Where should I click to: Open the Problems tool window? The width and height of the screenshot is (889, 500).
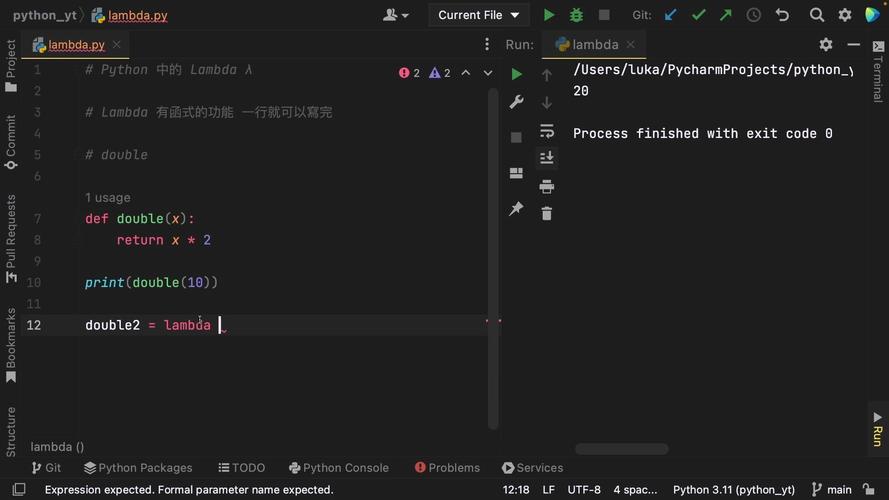tap(447, 468)
